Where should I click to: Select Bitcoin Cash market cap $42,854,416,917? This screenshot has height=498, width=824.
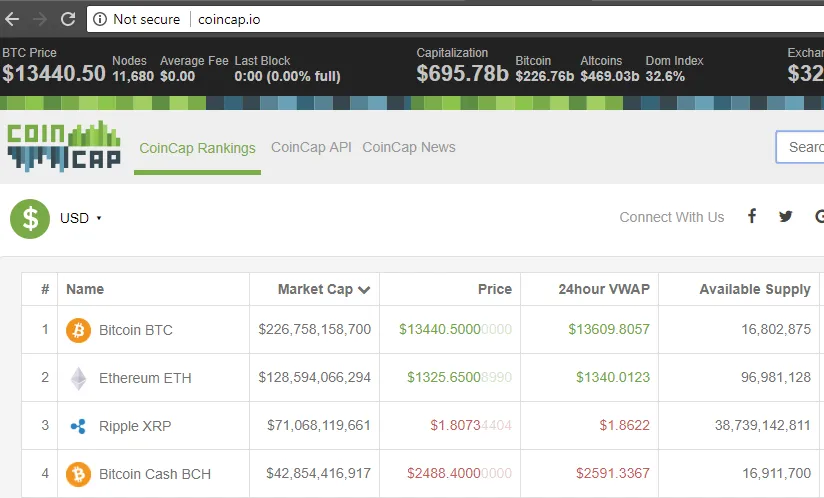[318, 473]
